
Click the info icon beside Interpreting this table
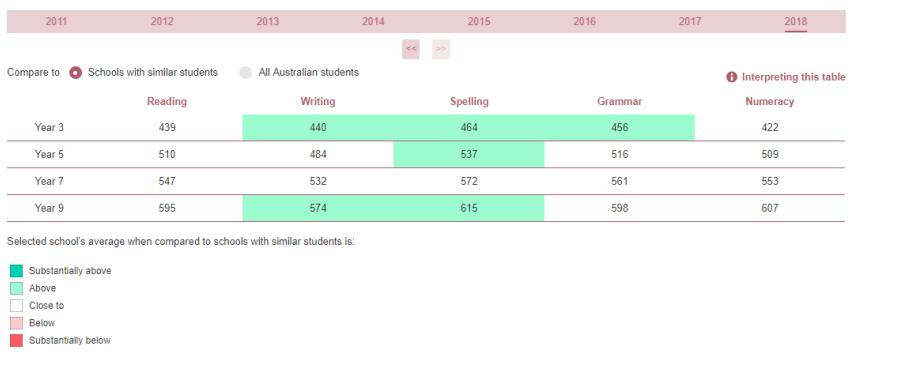pos(731,77)
